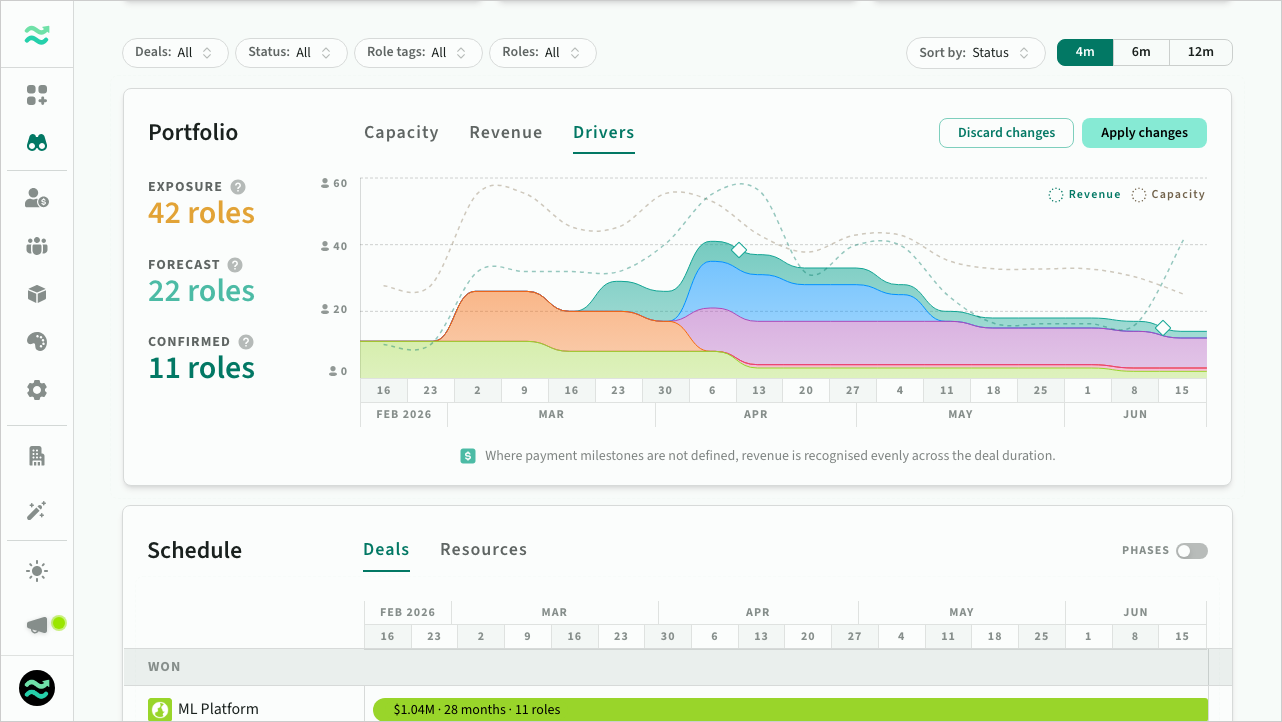1282x722 pixels.
Task: Open the Role tags filter dropdown
Action: tap(418, 53)
